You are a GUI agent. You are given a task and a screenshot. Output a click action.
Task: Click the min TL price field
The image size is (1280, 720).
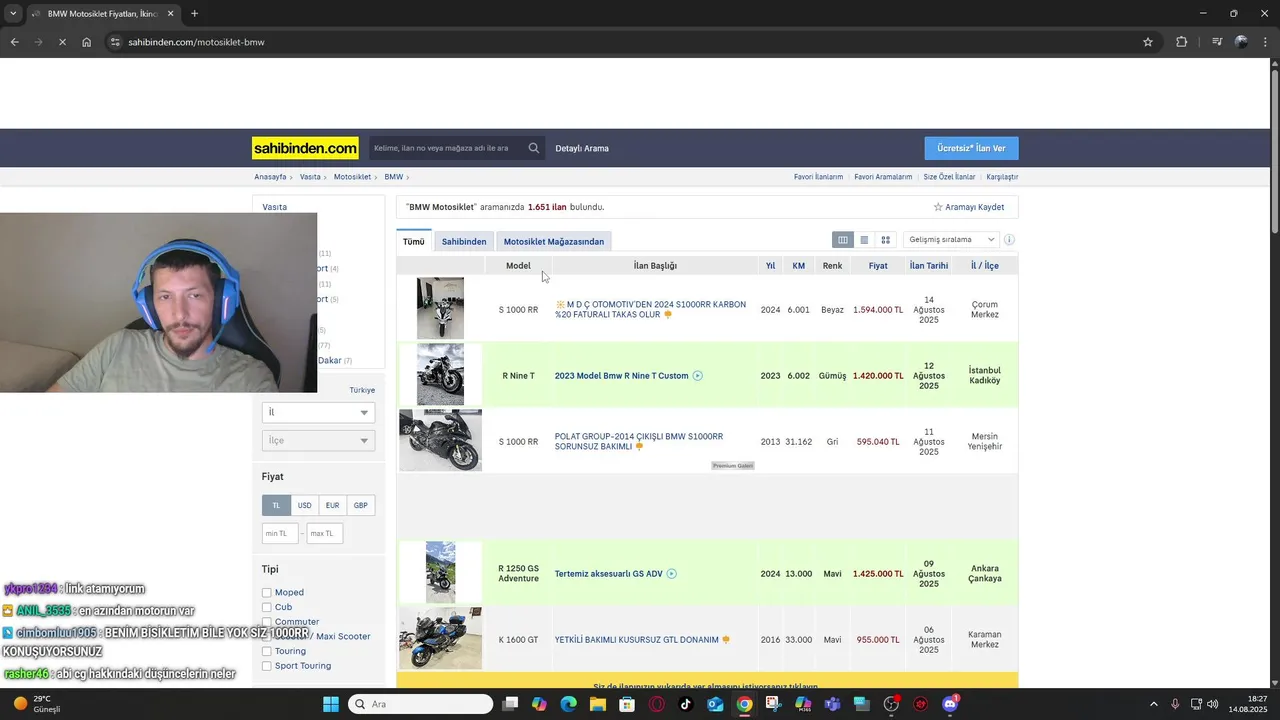point(280,534)
